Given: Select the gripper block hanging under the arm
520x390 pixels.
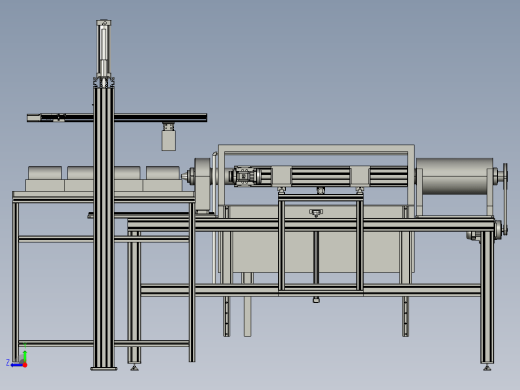Looking at the screenshot, I should (169, 140).
